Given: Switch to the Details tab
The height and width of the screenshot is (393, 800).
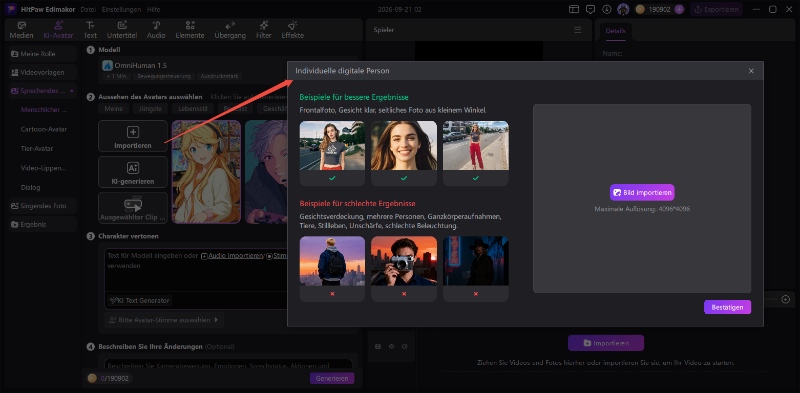Looking at the screenshot, I should (x=615, y=31).
